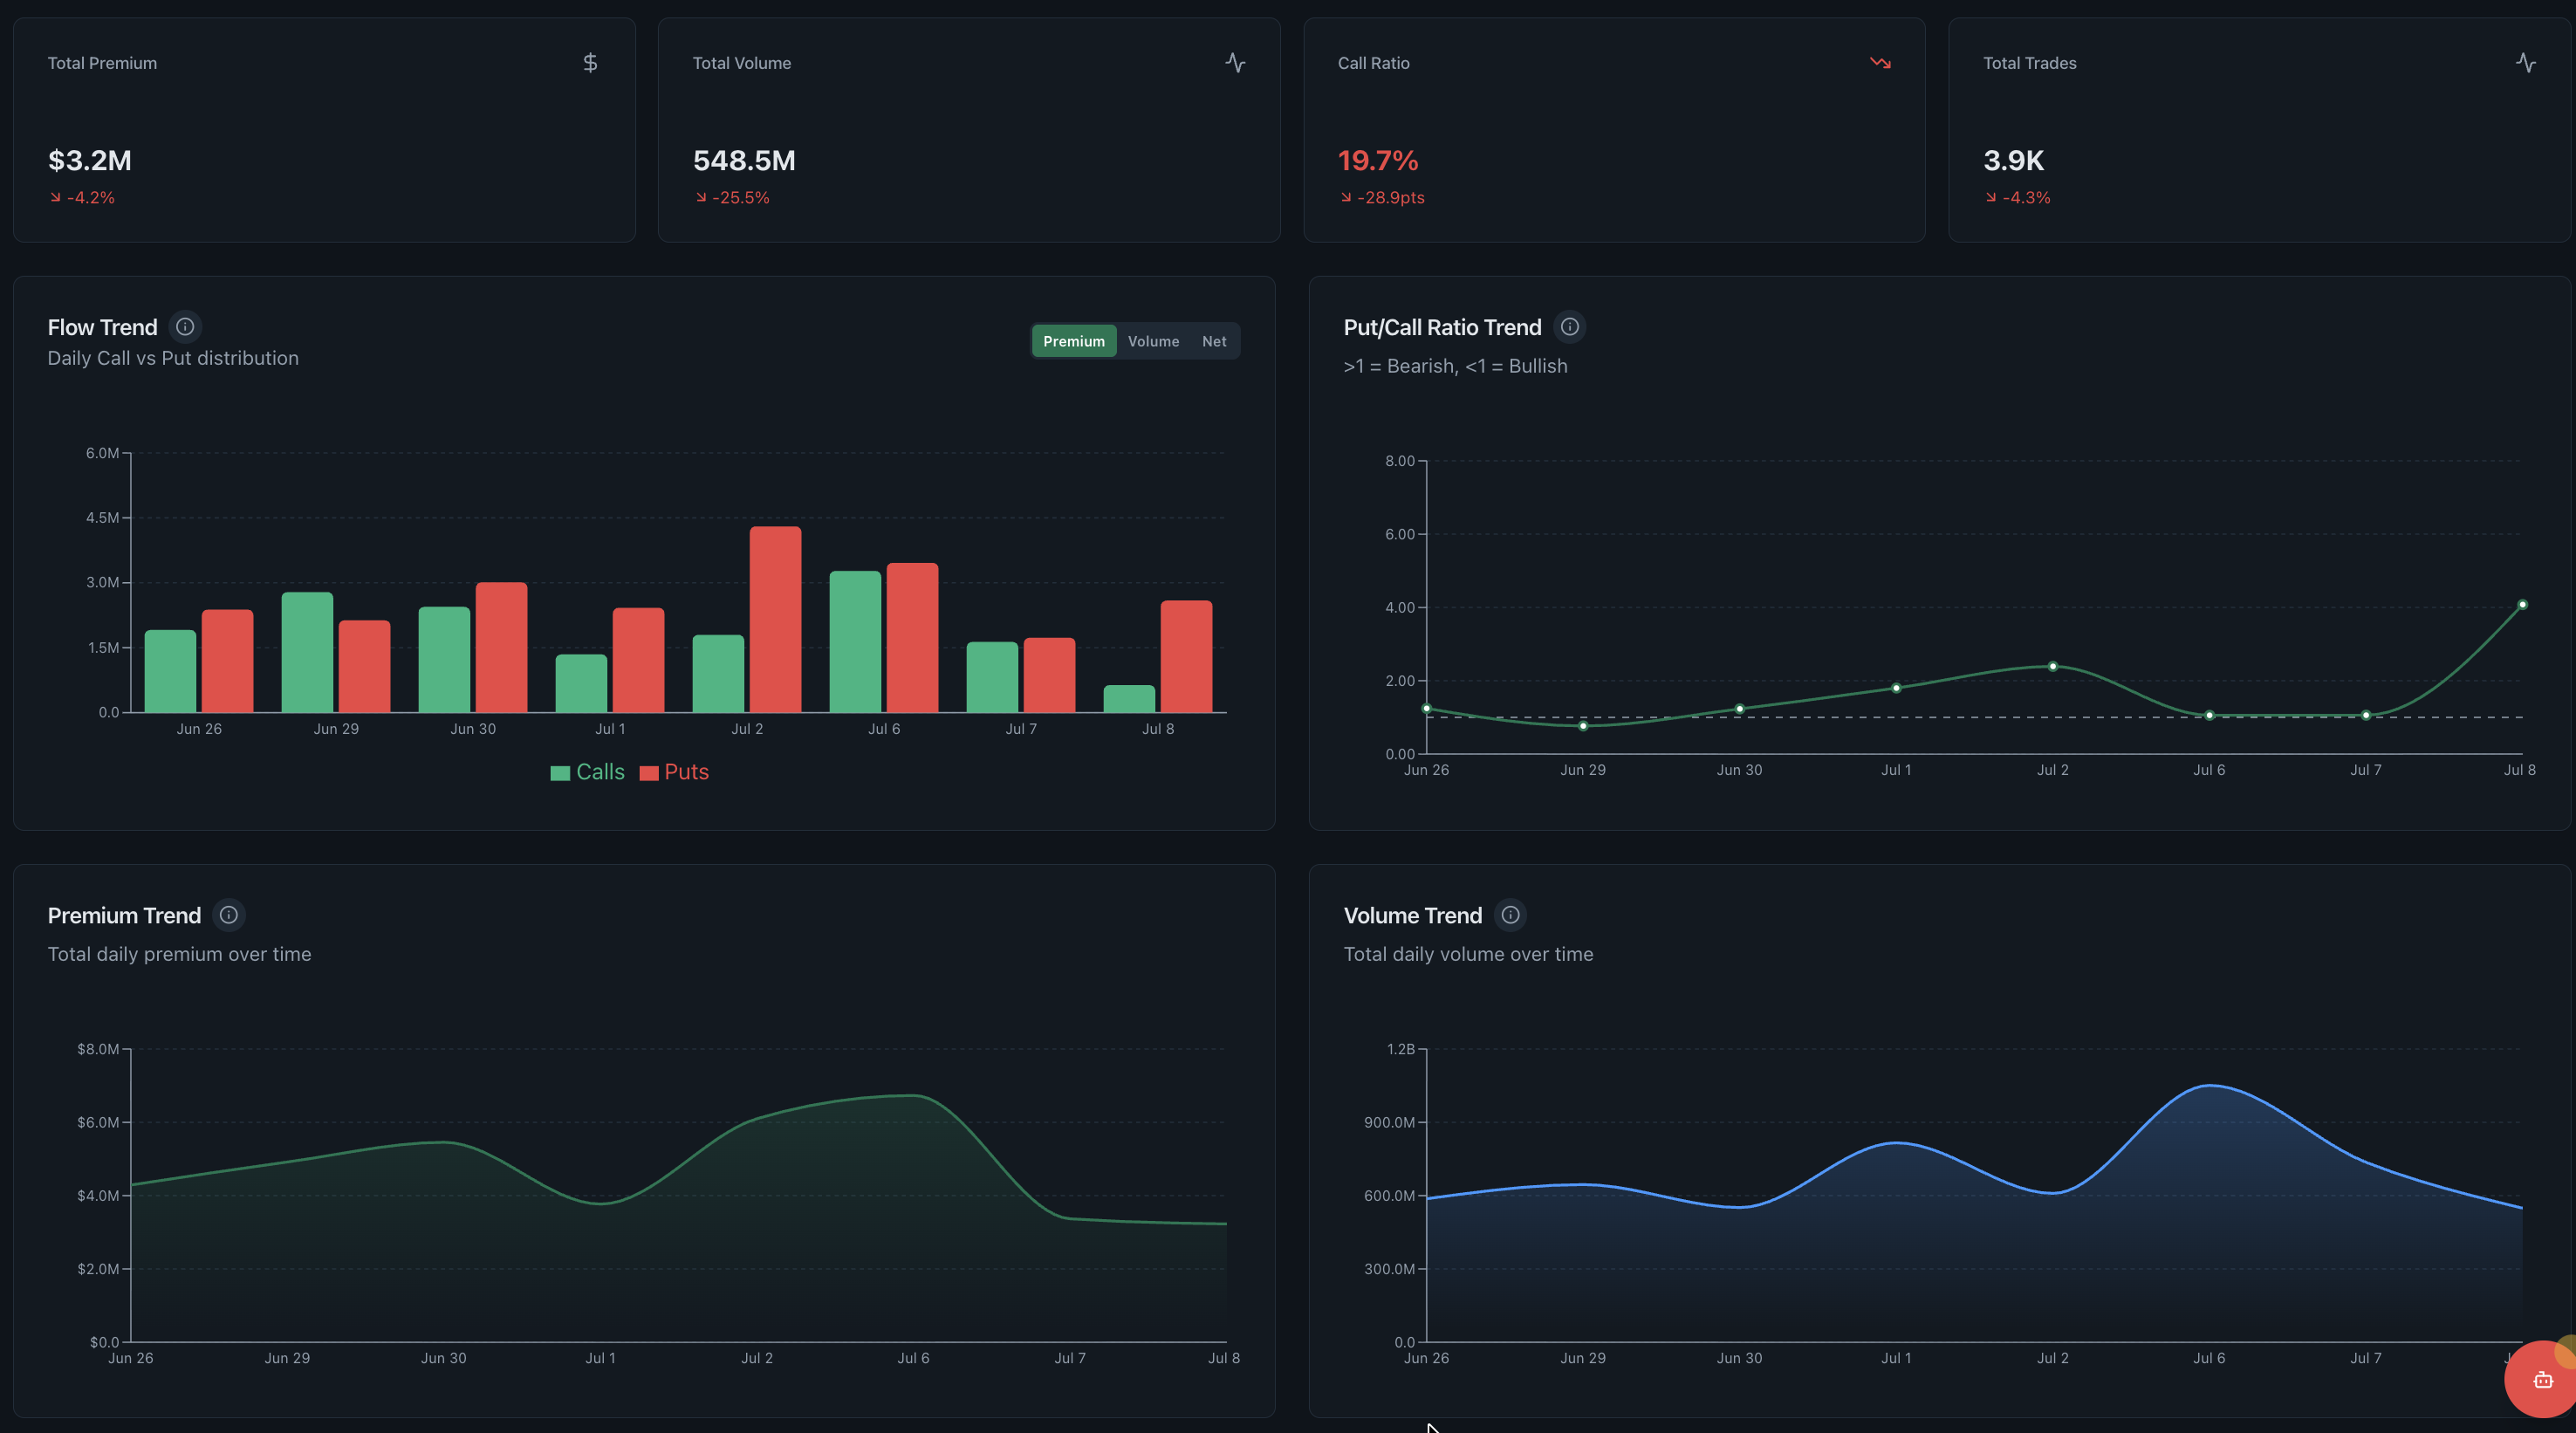Click the -28.9pts call ratio change text
Viewport: 2576px width, 1433px height.
pyautogui.click(x=1391, y=198)
